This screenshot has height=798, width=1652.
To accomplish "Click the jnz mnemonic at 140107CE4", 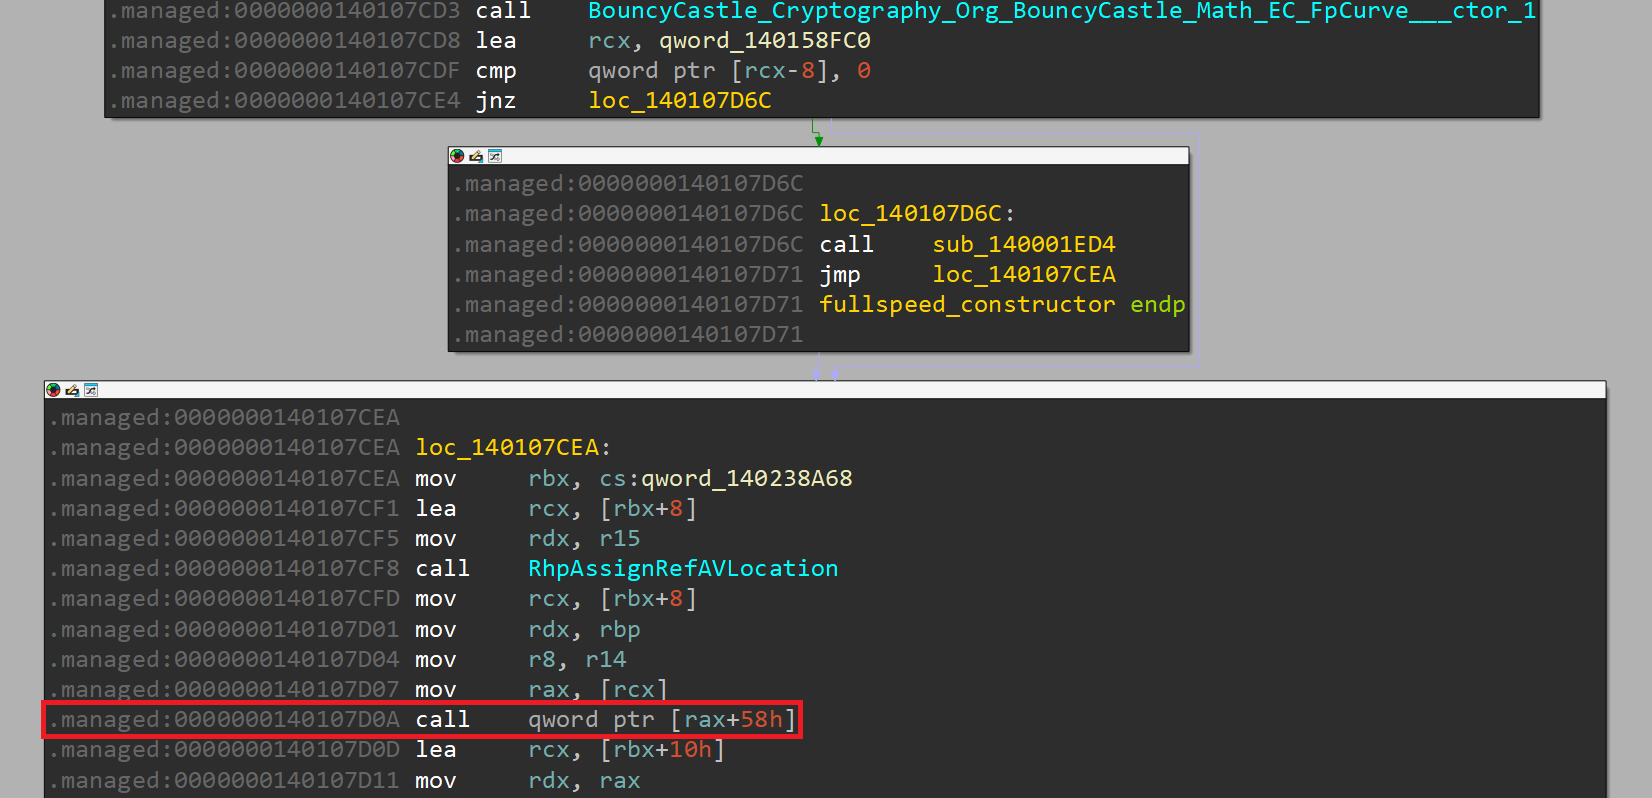I will 496,101.
